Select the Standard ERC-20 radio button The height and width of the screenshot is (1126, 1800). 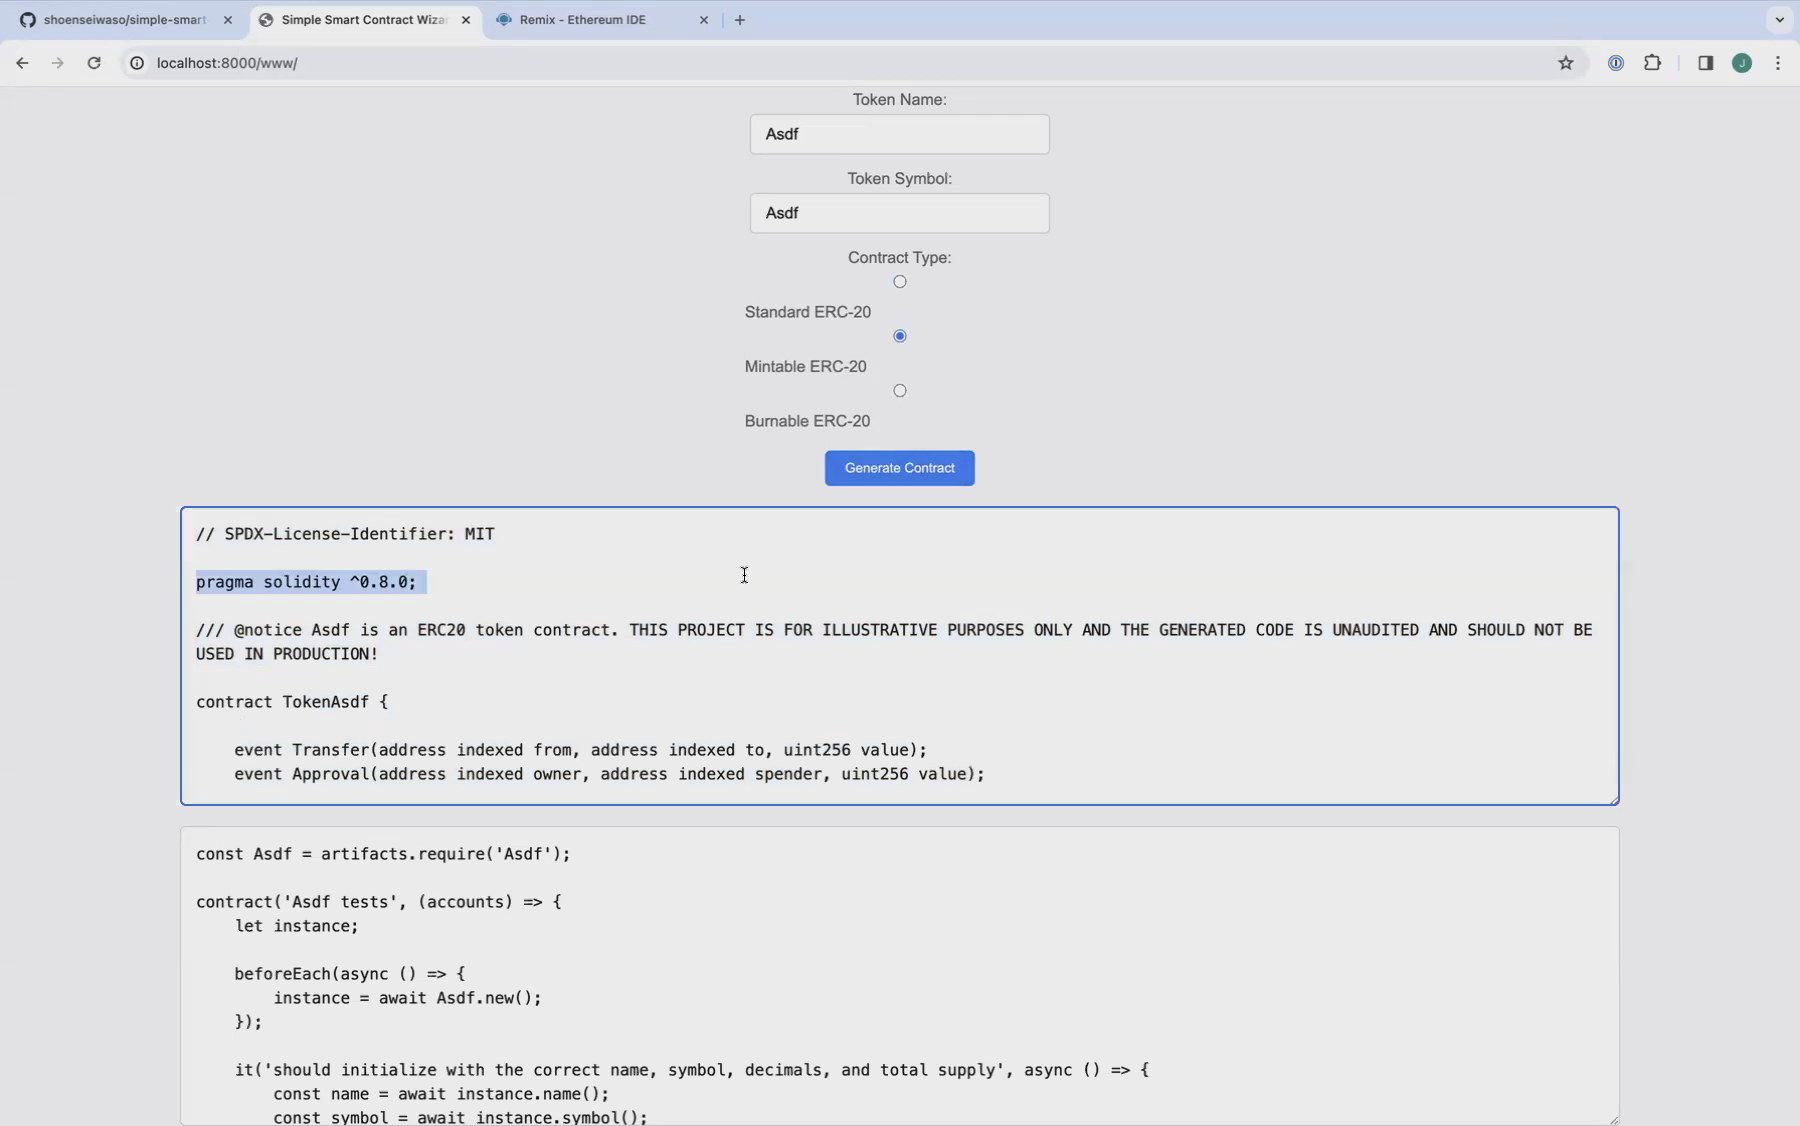[x=899, y=281]
